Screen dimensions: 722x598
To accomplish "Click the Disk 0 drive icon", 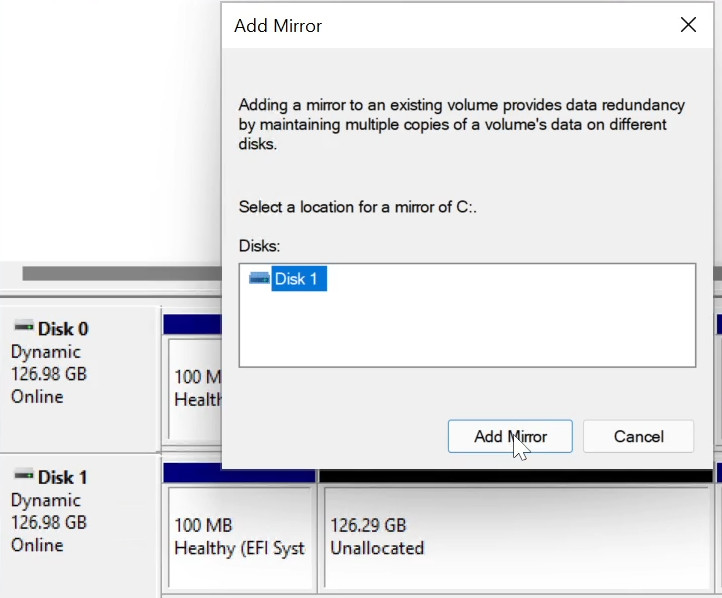I will click(23, 328).
